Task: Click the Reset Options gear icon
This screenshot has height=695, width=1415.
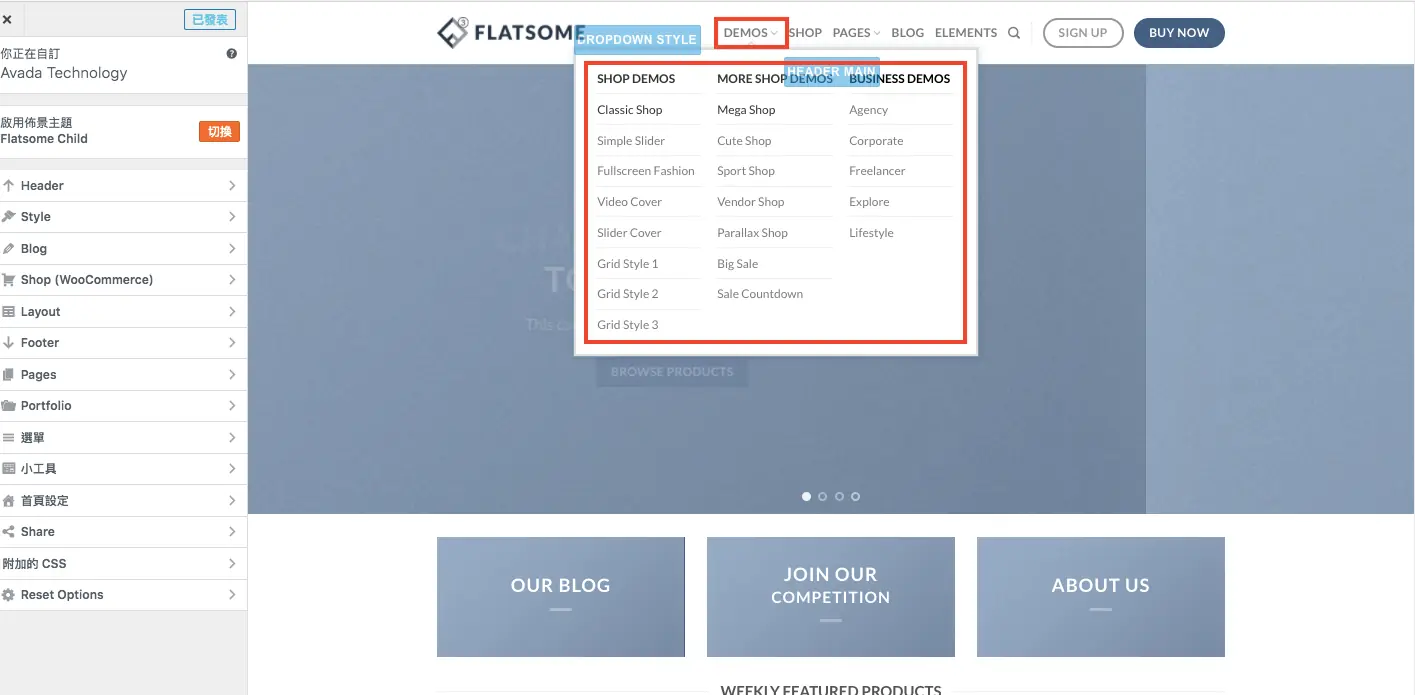Action: [x=9, y=594]
